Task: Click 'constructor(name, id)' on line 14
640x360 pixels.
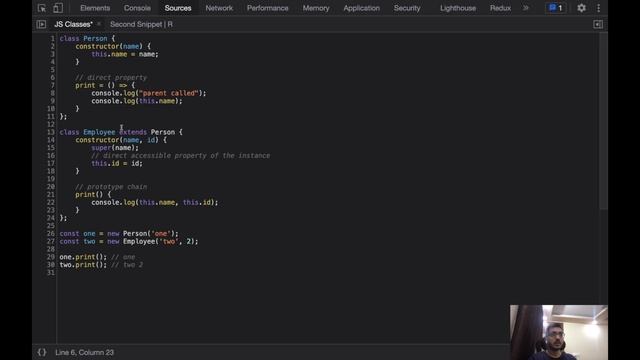Action: [x=117, y=140]
